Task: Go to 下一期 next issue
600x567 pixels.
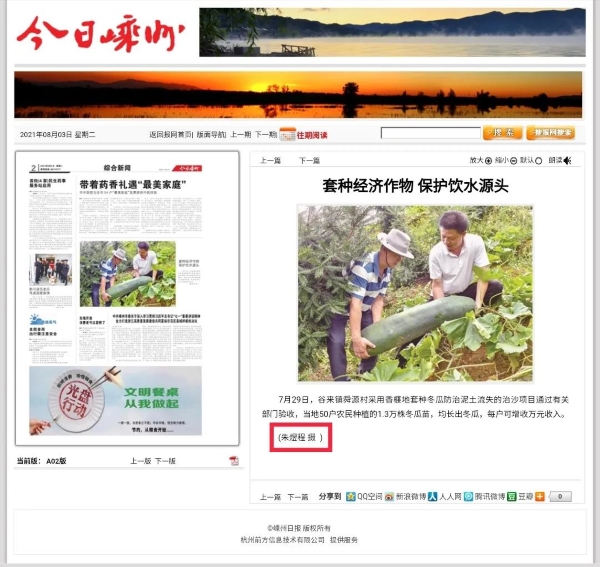Action: point(265,134)
